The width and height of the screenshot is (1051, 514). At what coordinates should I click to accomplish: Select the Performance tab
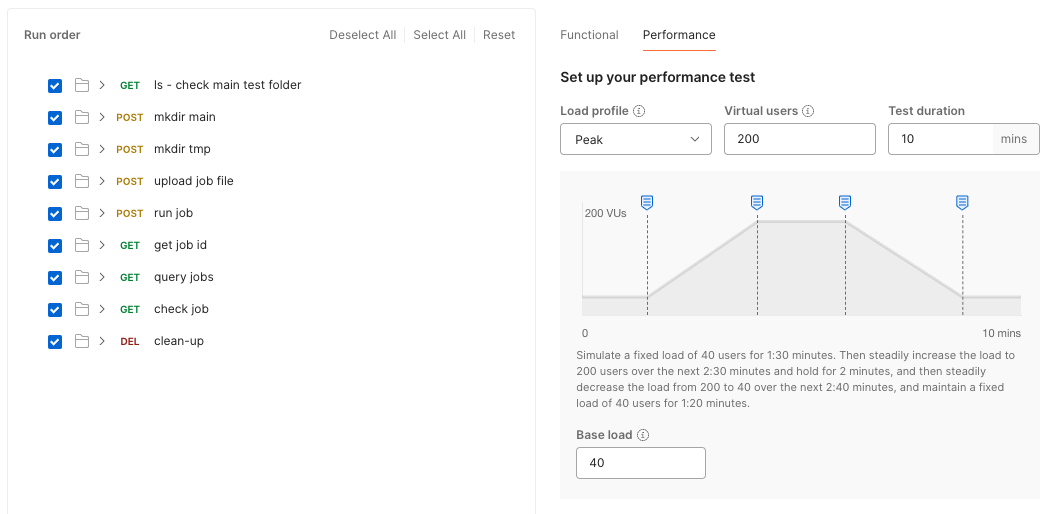(679, 35)
